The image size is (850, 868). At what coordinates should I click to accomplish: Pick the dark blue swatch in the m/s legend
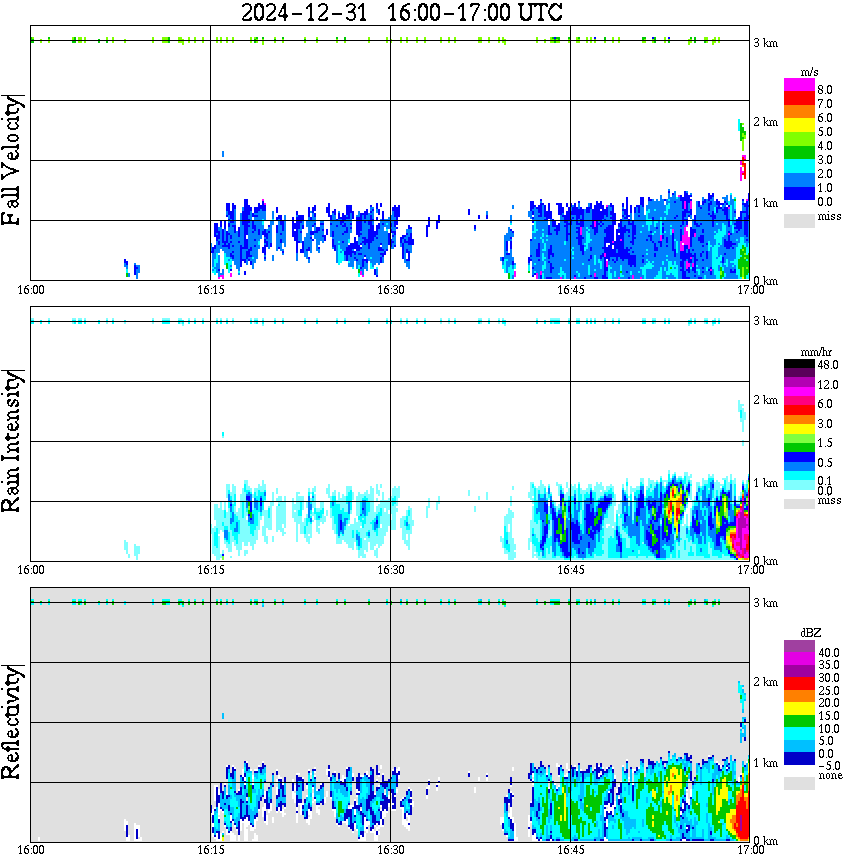[799, 193]
